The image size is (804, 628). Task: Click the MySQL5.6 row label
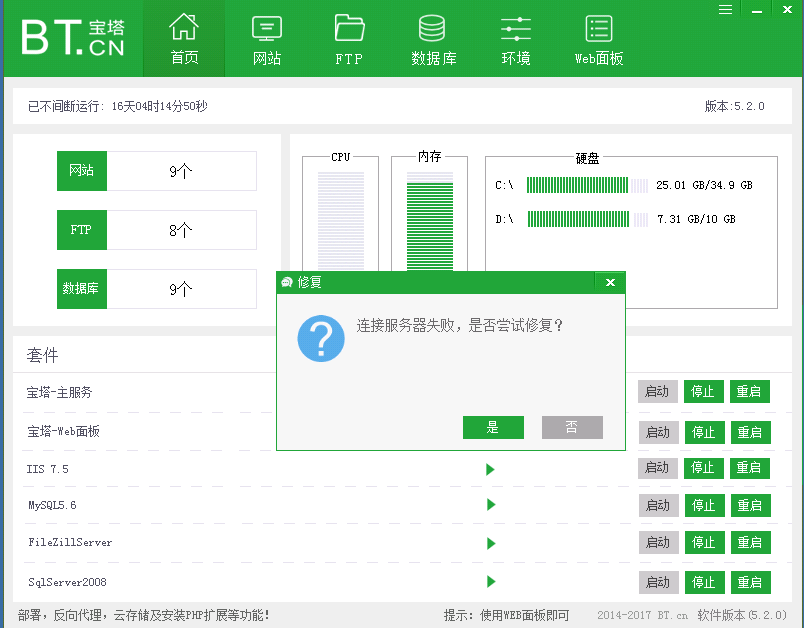click(x=52, y=505)
